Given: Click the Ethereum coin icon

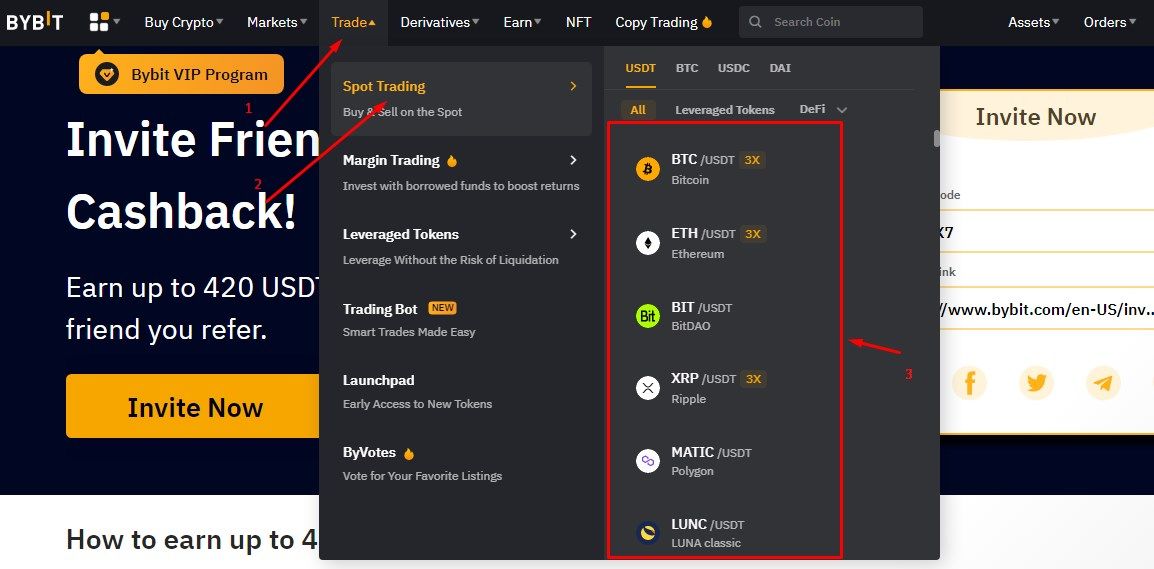Looking at the screenshot, I should [x=648, y=243].
